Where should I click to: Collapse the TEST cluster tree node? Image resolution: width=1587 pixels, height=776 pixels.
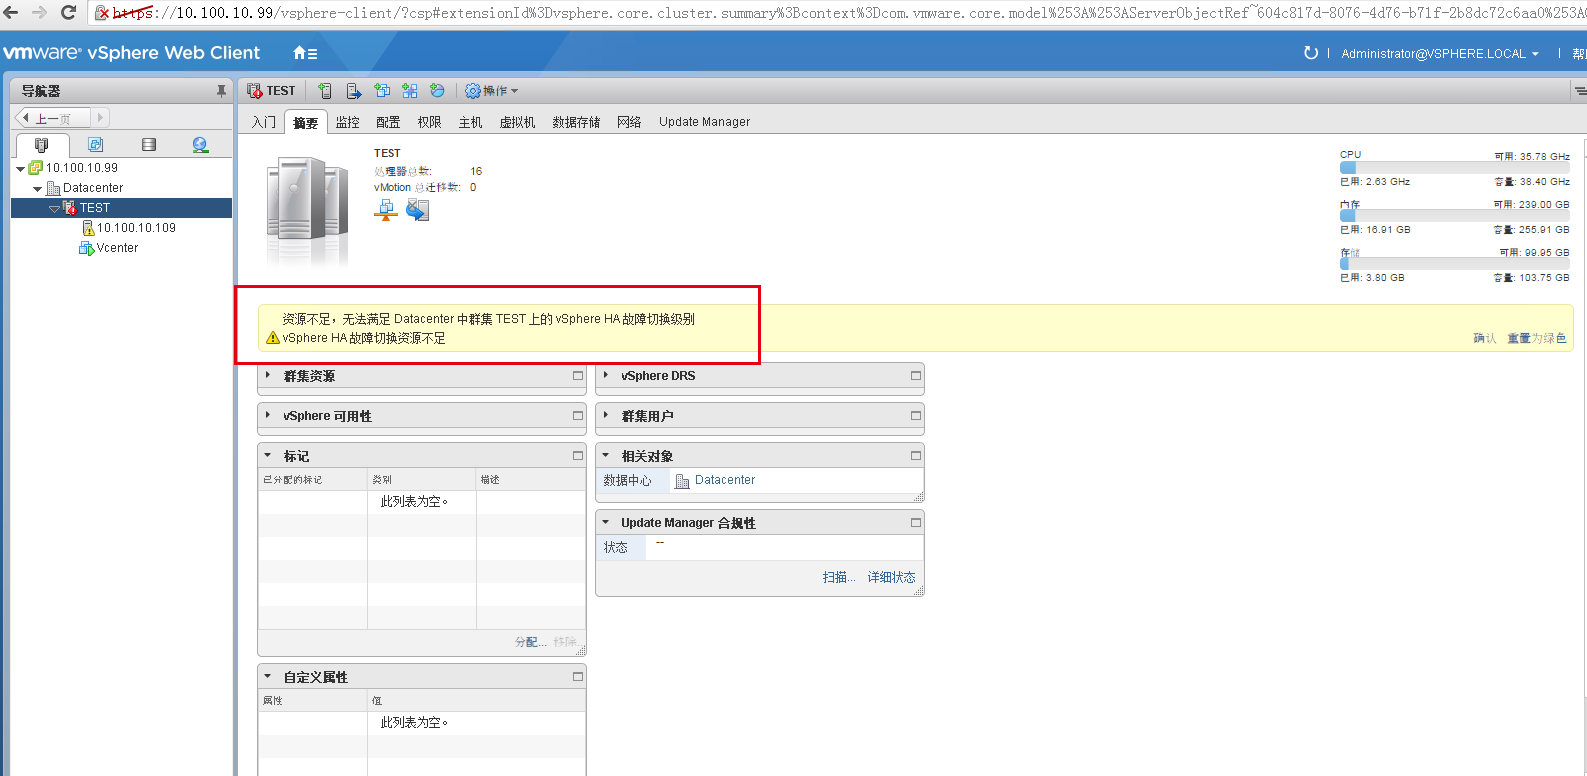tap(54, 209)
